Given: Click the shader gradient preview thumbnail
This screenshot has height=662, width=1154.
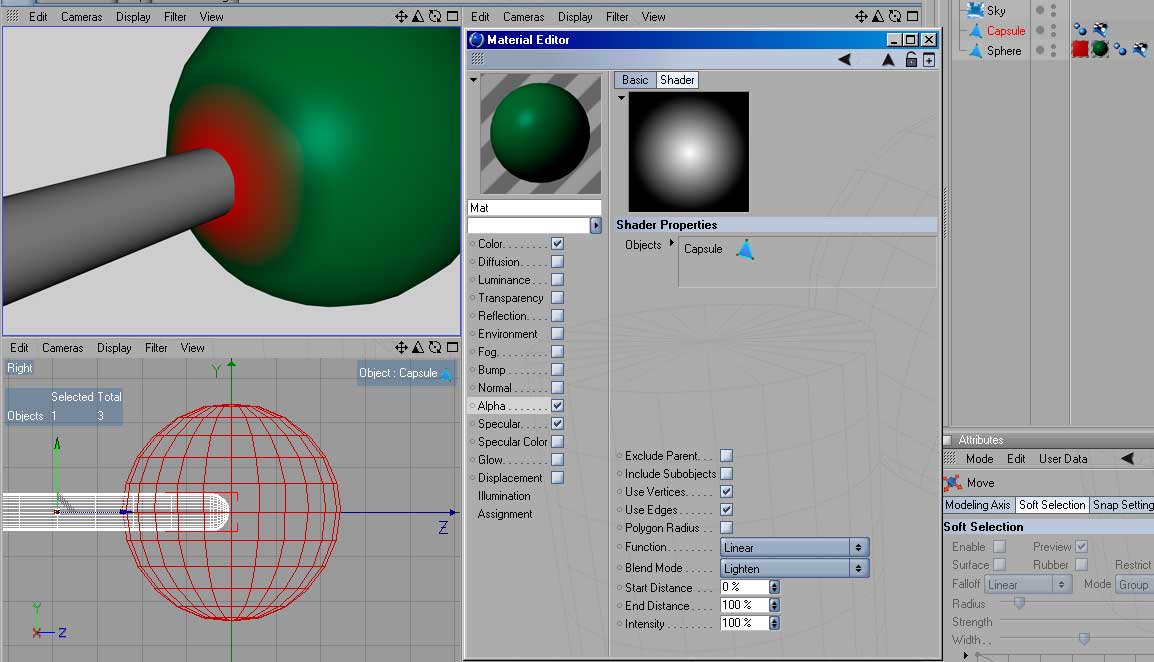Looking at the screenshot, I should pyautogui.click(x=688, y=152).
